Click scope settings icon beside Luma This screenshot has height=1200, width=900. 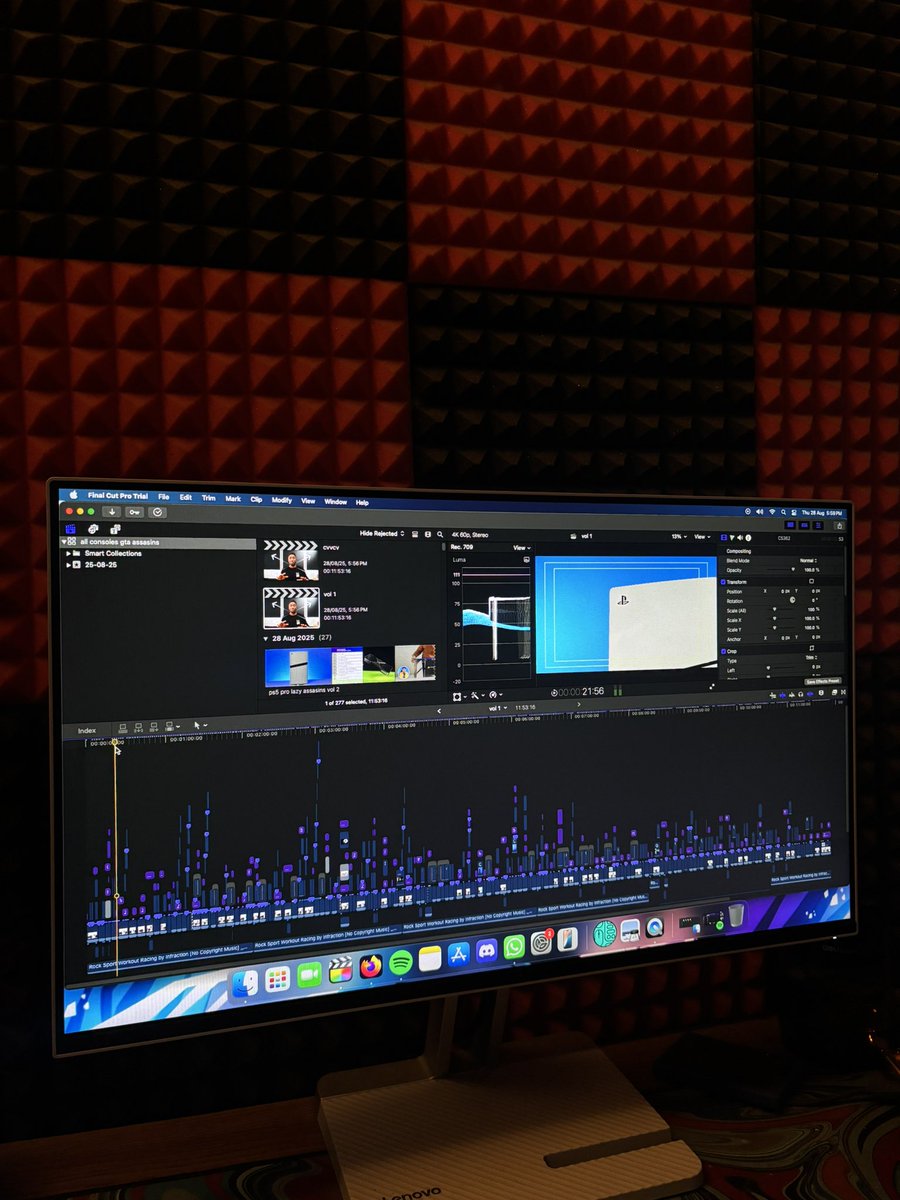coord(526,560)
